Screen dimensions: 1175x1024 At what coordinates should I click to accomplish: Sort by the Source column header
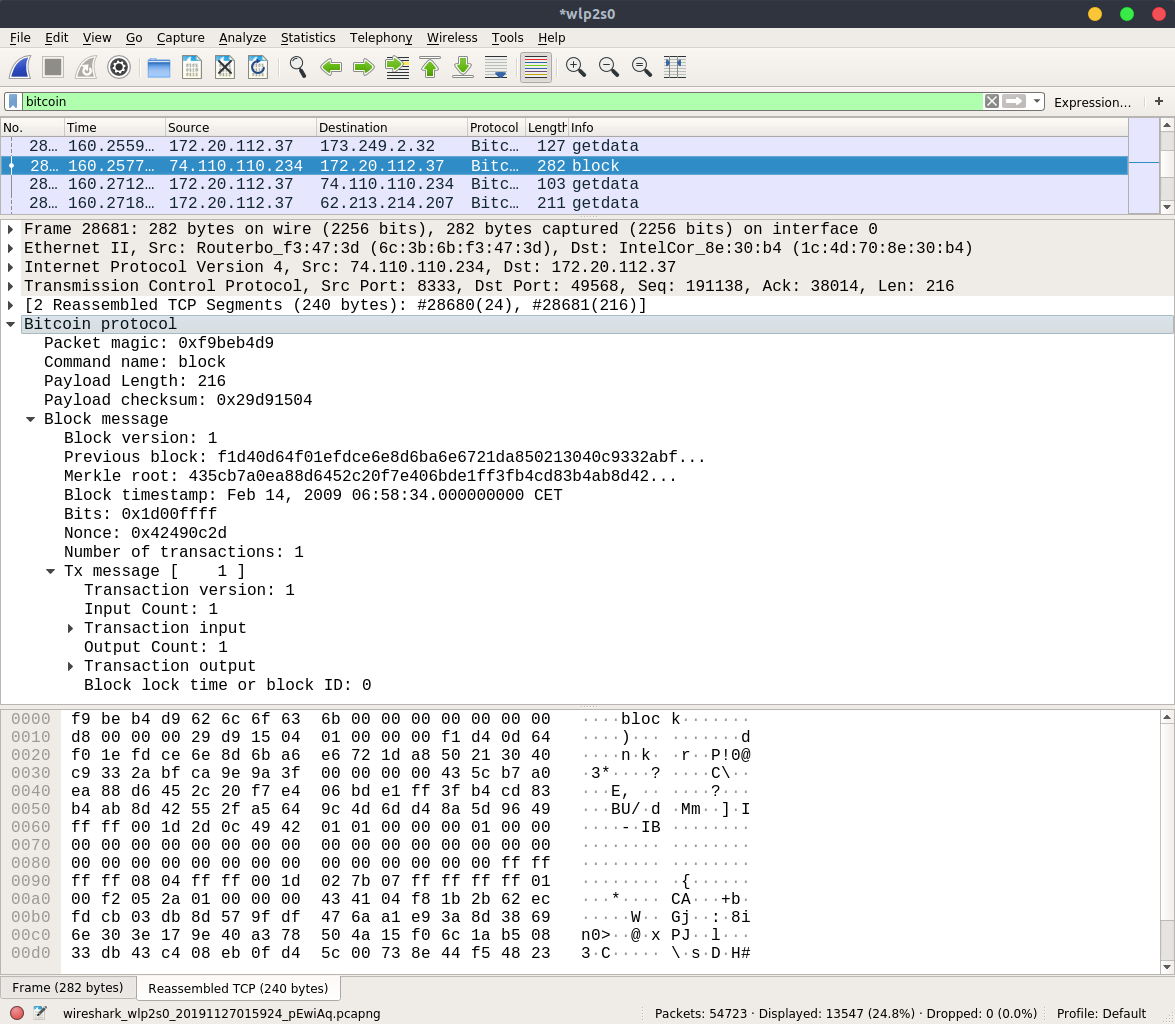pos(241,127)
